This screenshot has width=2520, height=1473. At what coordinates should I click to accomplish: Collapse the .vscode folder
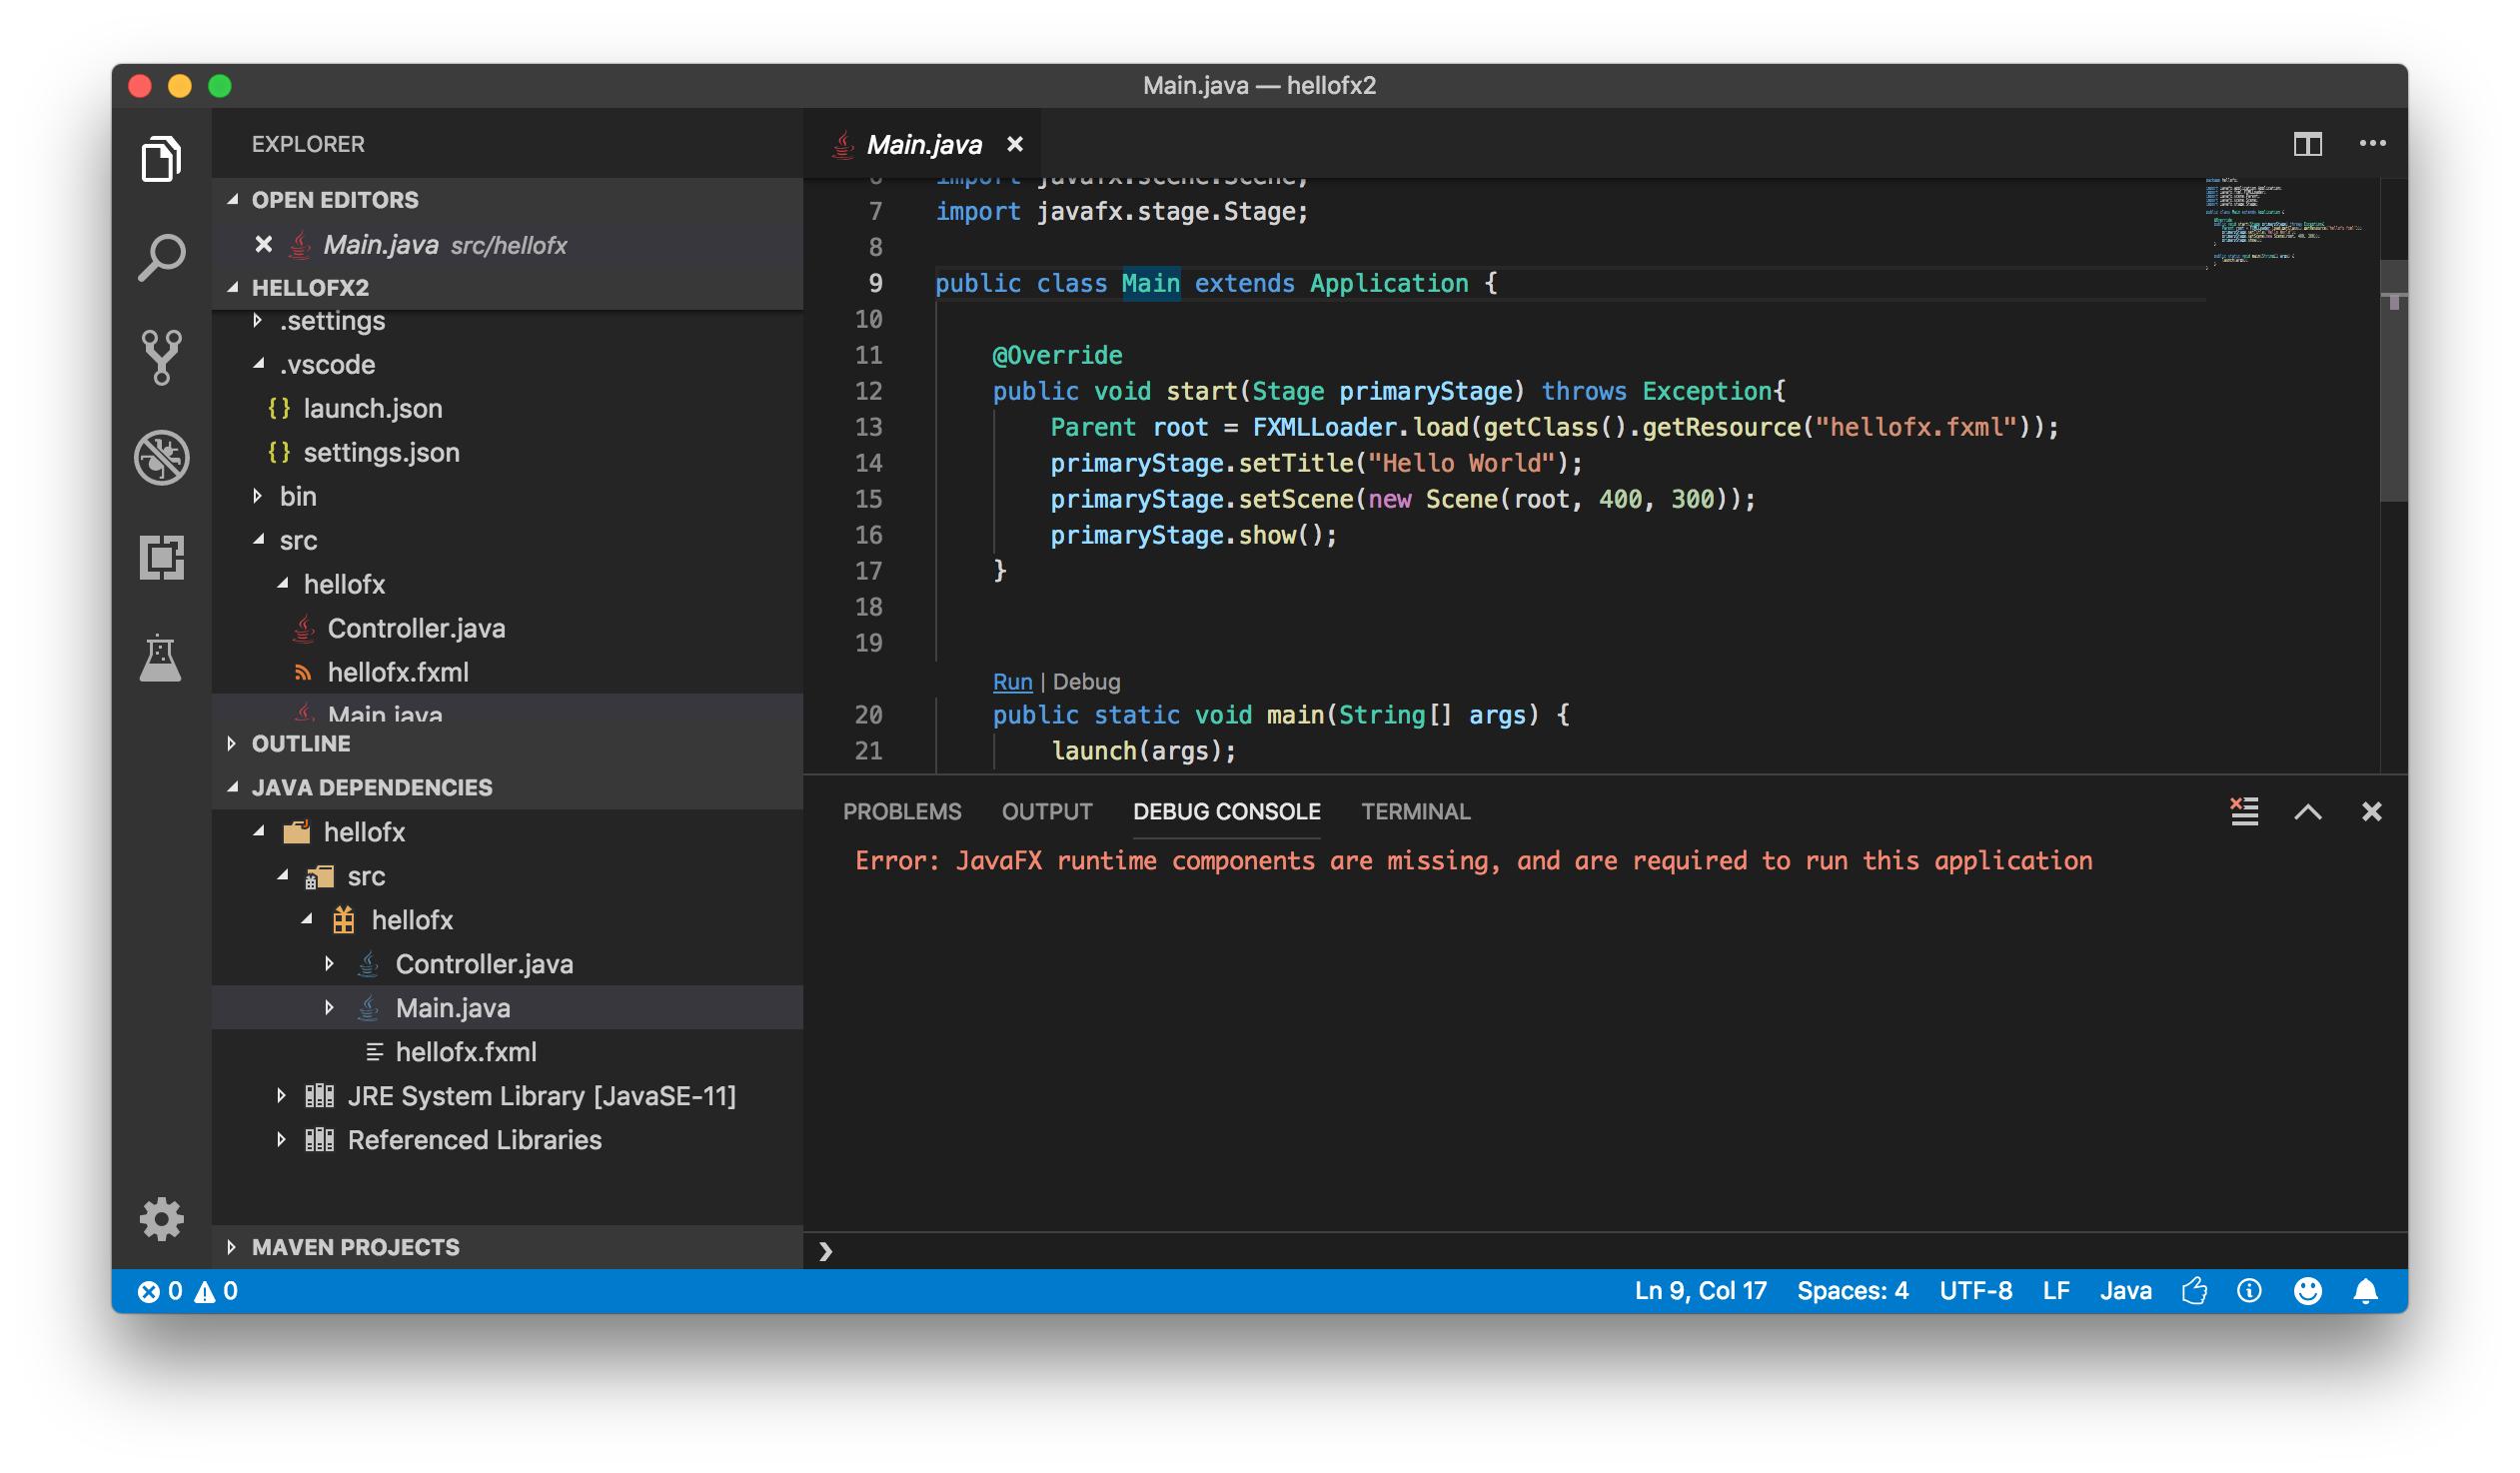pyautogui.click(x=258, y=364)
